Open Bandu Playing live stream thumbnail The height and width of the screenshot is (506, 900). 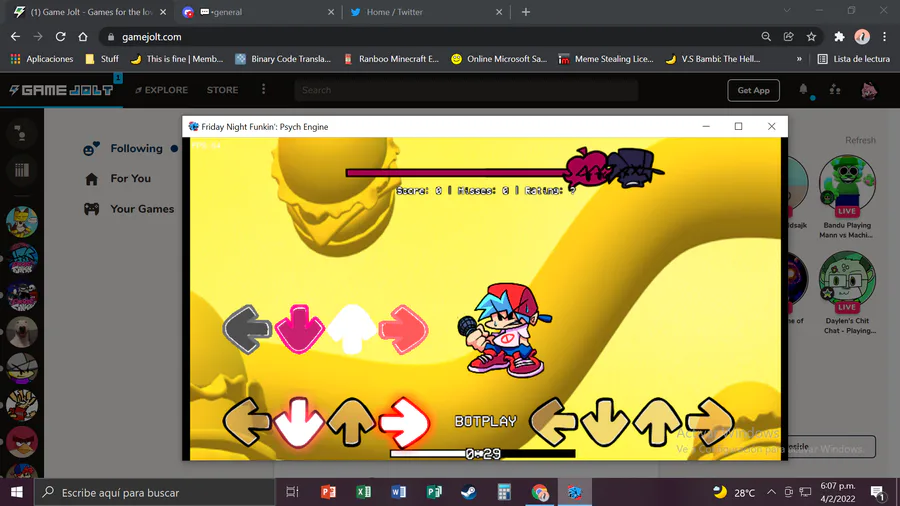click(847, 185)
